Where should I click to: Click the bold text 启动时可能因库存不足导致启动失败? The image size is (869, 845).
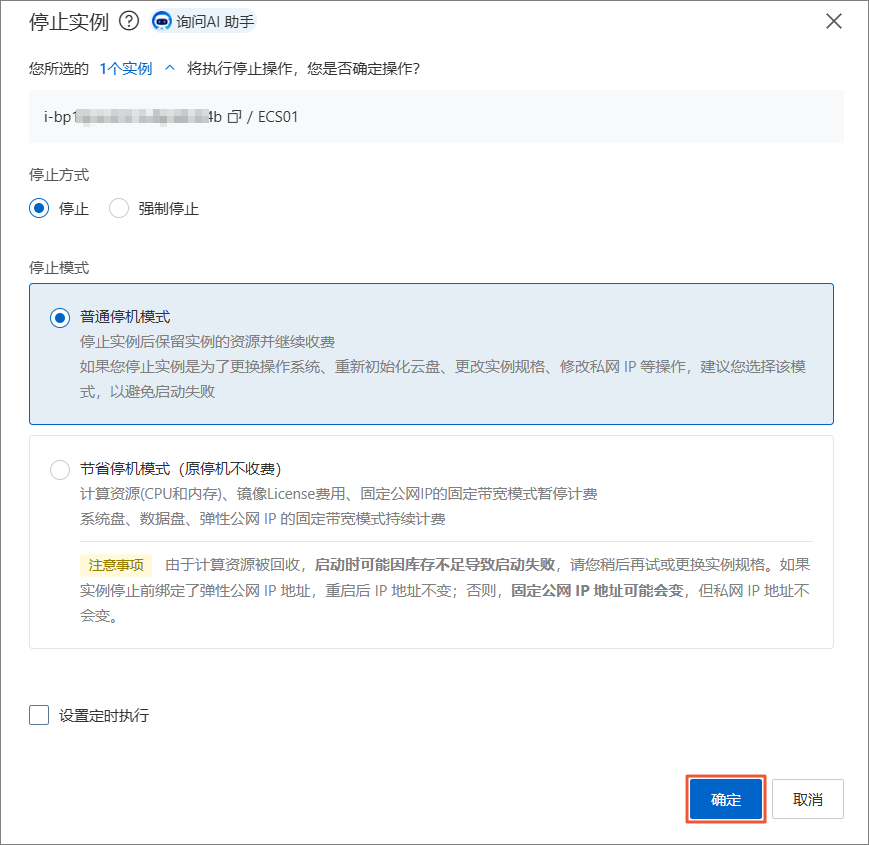pyautogui.click(x=435, y=565)
